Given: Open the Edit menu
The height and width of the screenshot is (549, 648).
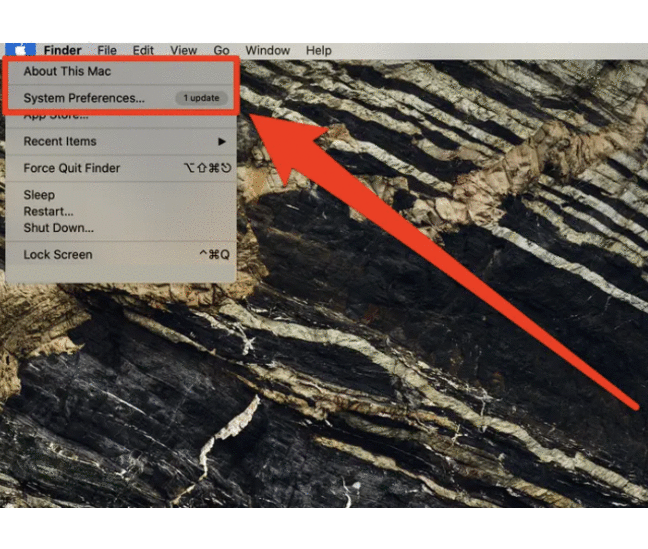Looking at the screenshot, I should pos(143,51).
